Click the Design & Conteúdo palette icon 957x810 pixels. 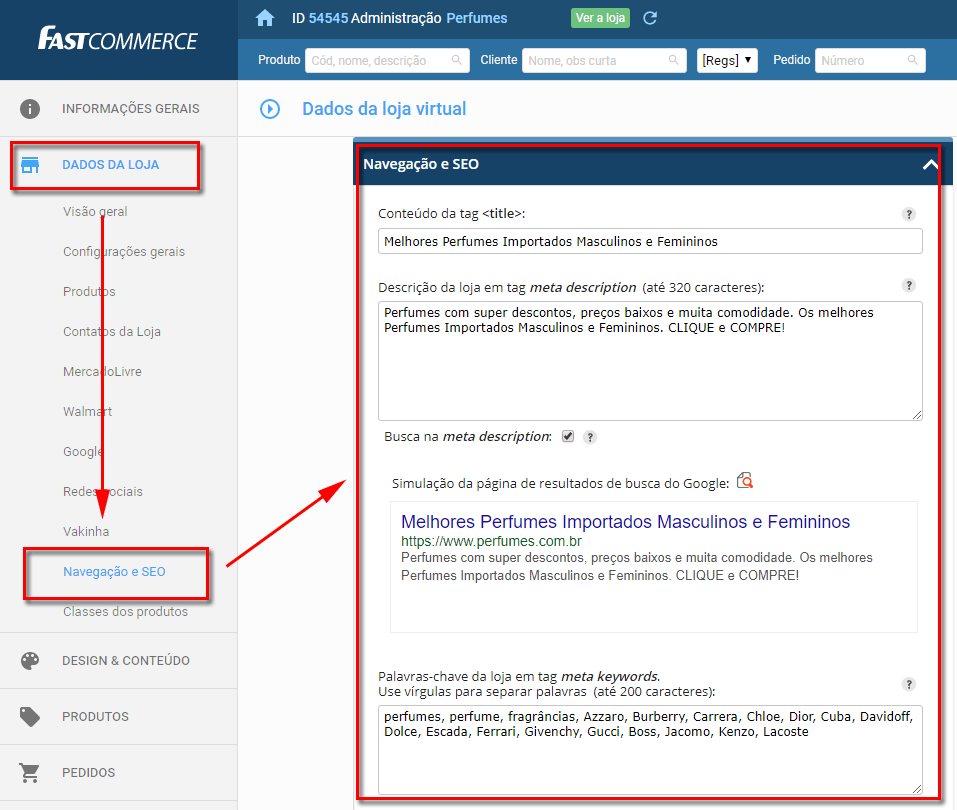tap(30, 660)
